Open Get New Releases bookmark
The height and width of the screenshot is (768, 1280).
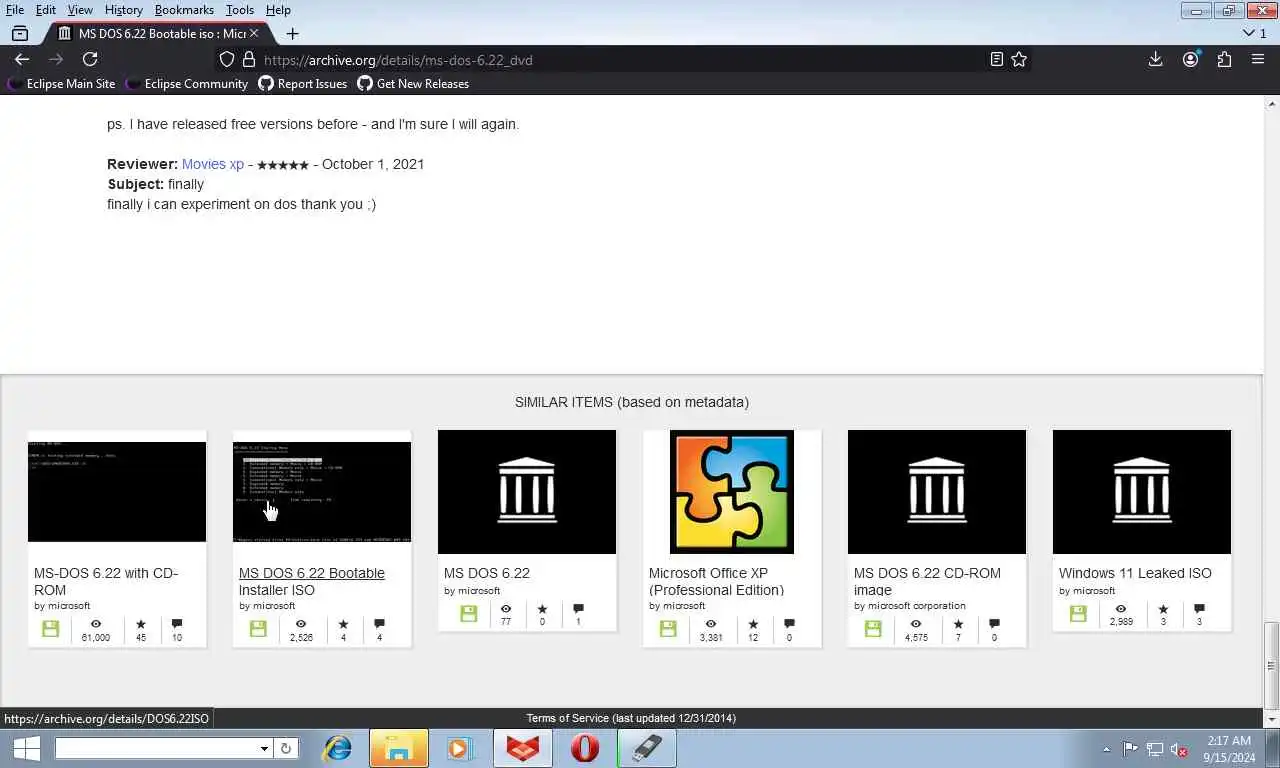click(413, 84)
